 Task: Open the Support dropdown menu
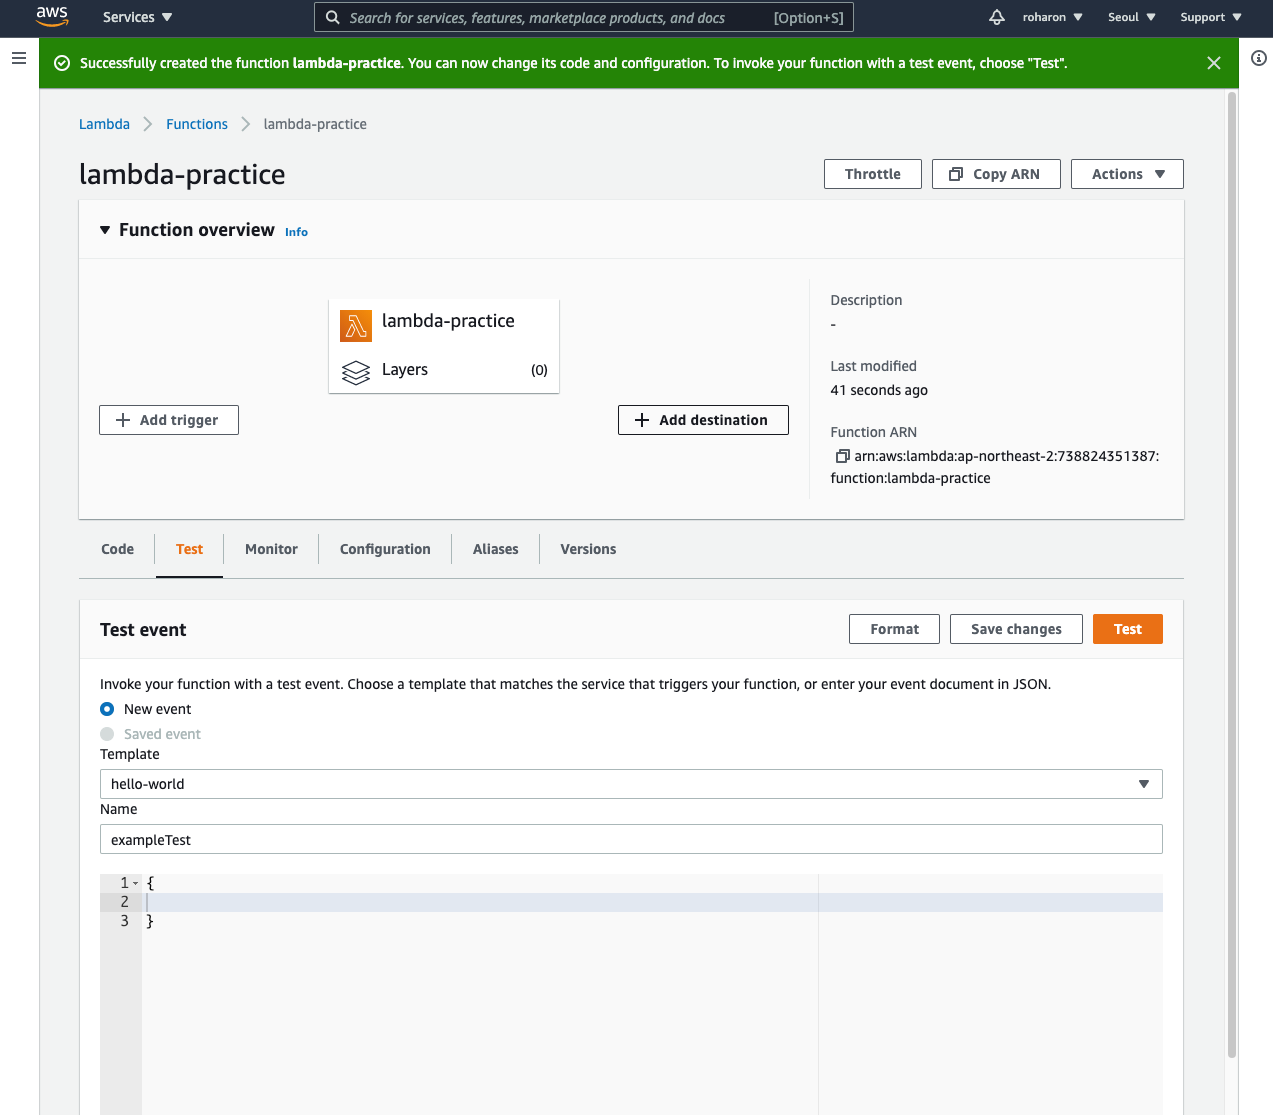tap(1211, 17)
